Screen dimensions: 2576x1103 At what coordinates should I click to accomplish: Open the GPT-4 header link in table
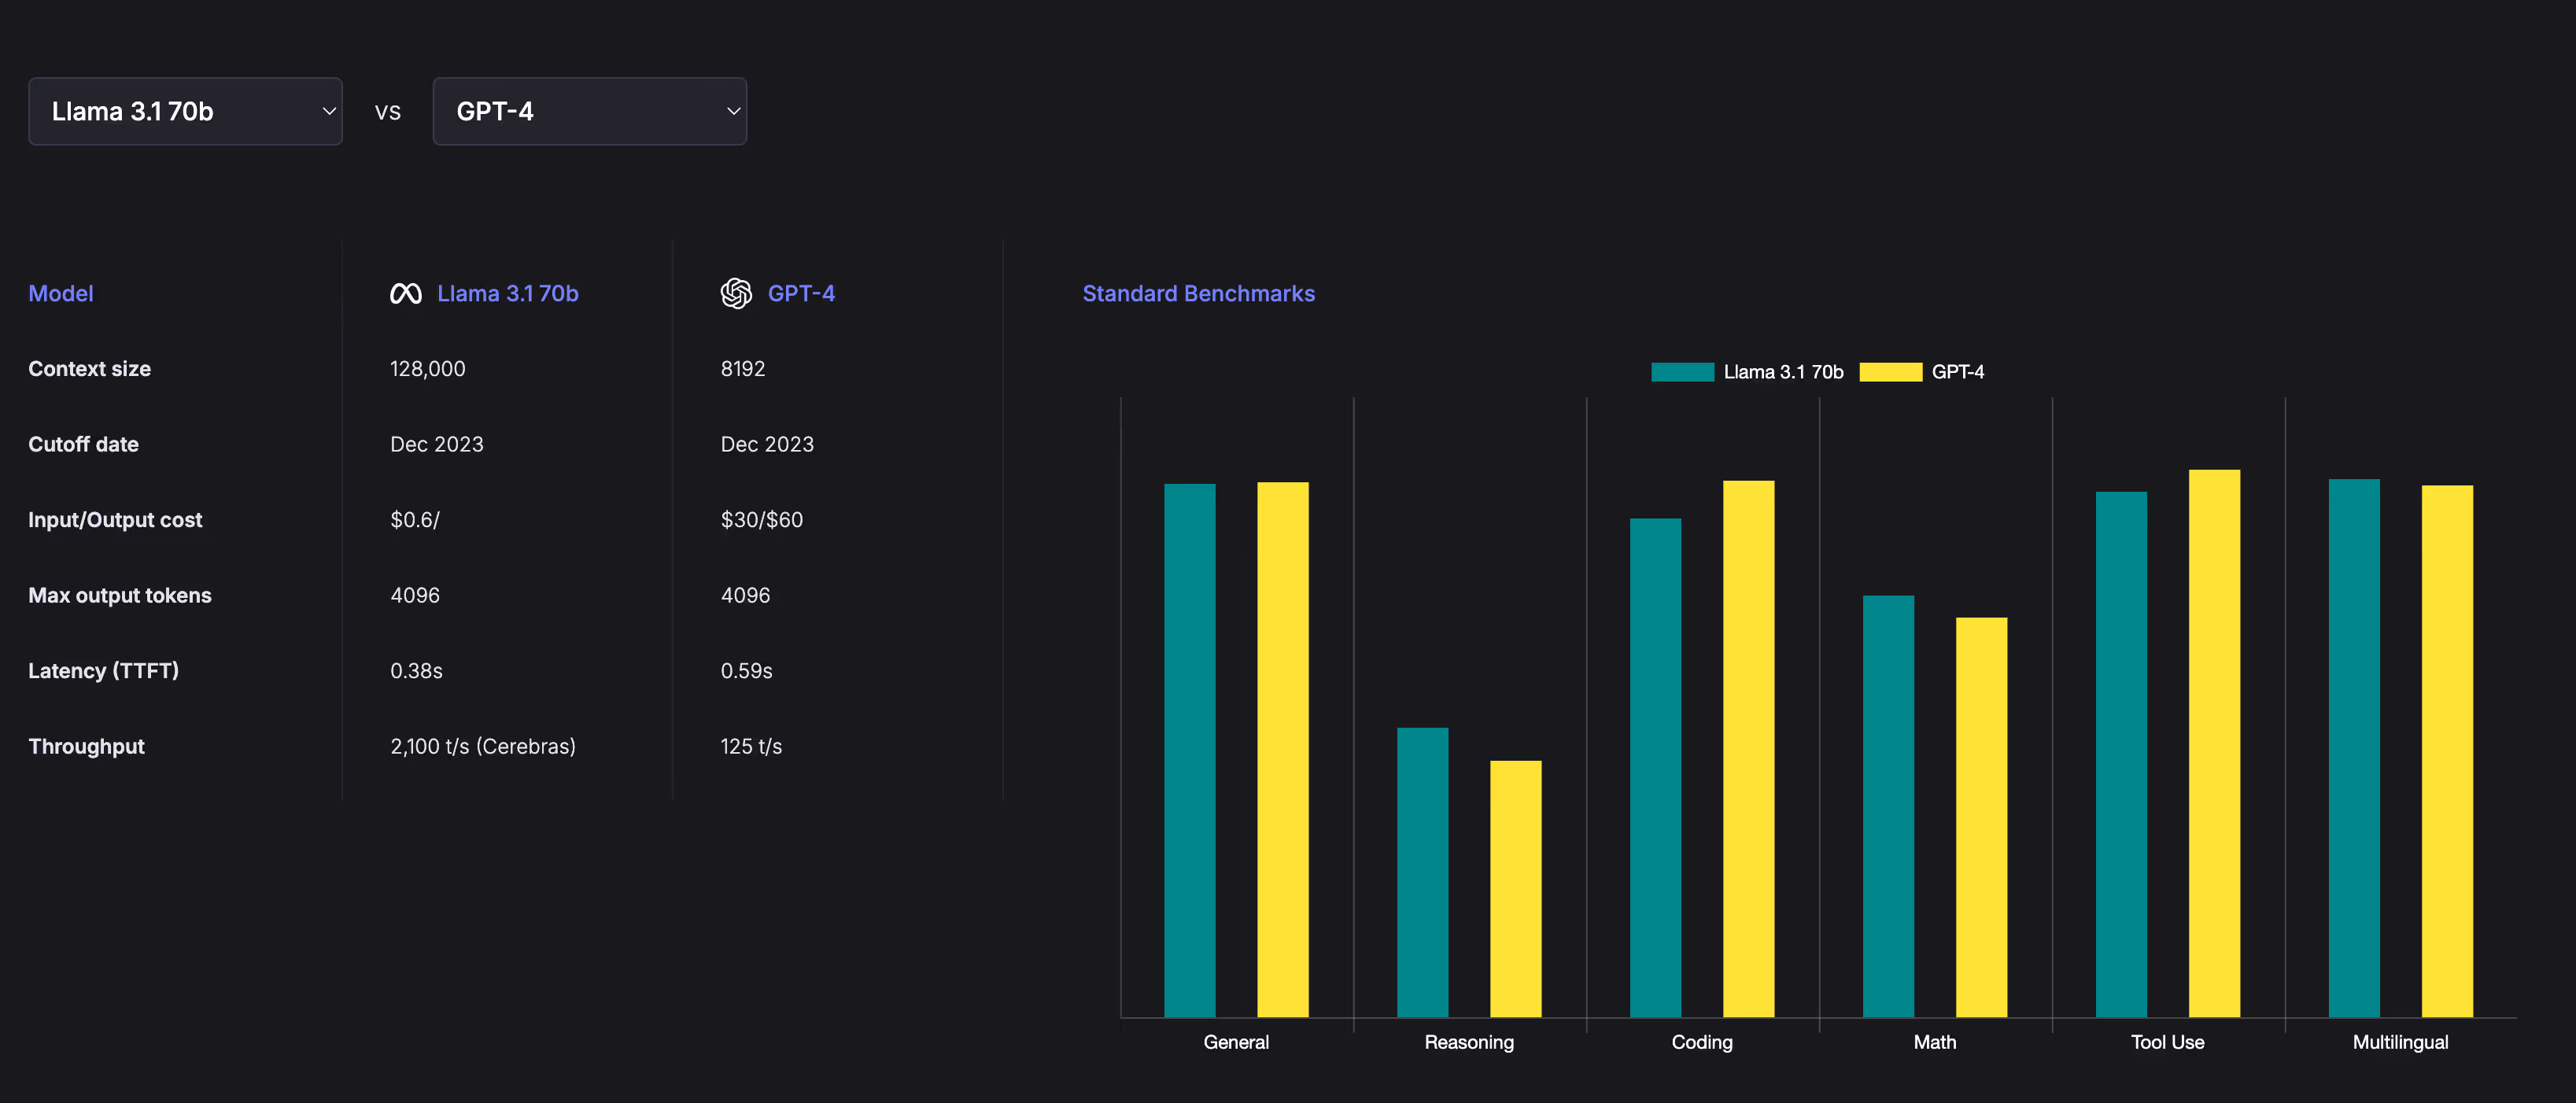coord(801,293)
